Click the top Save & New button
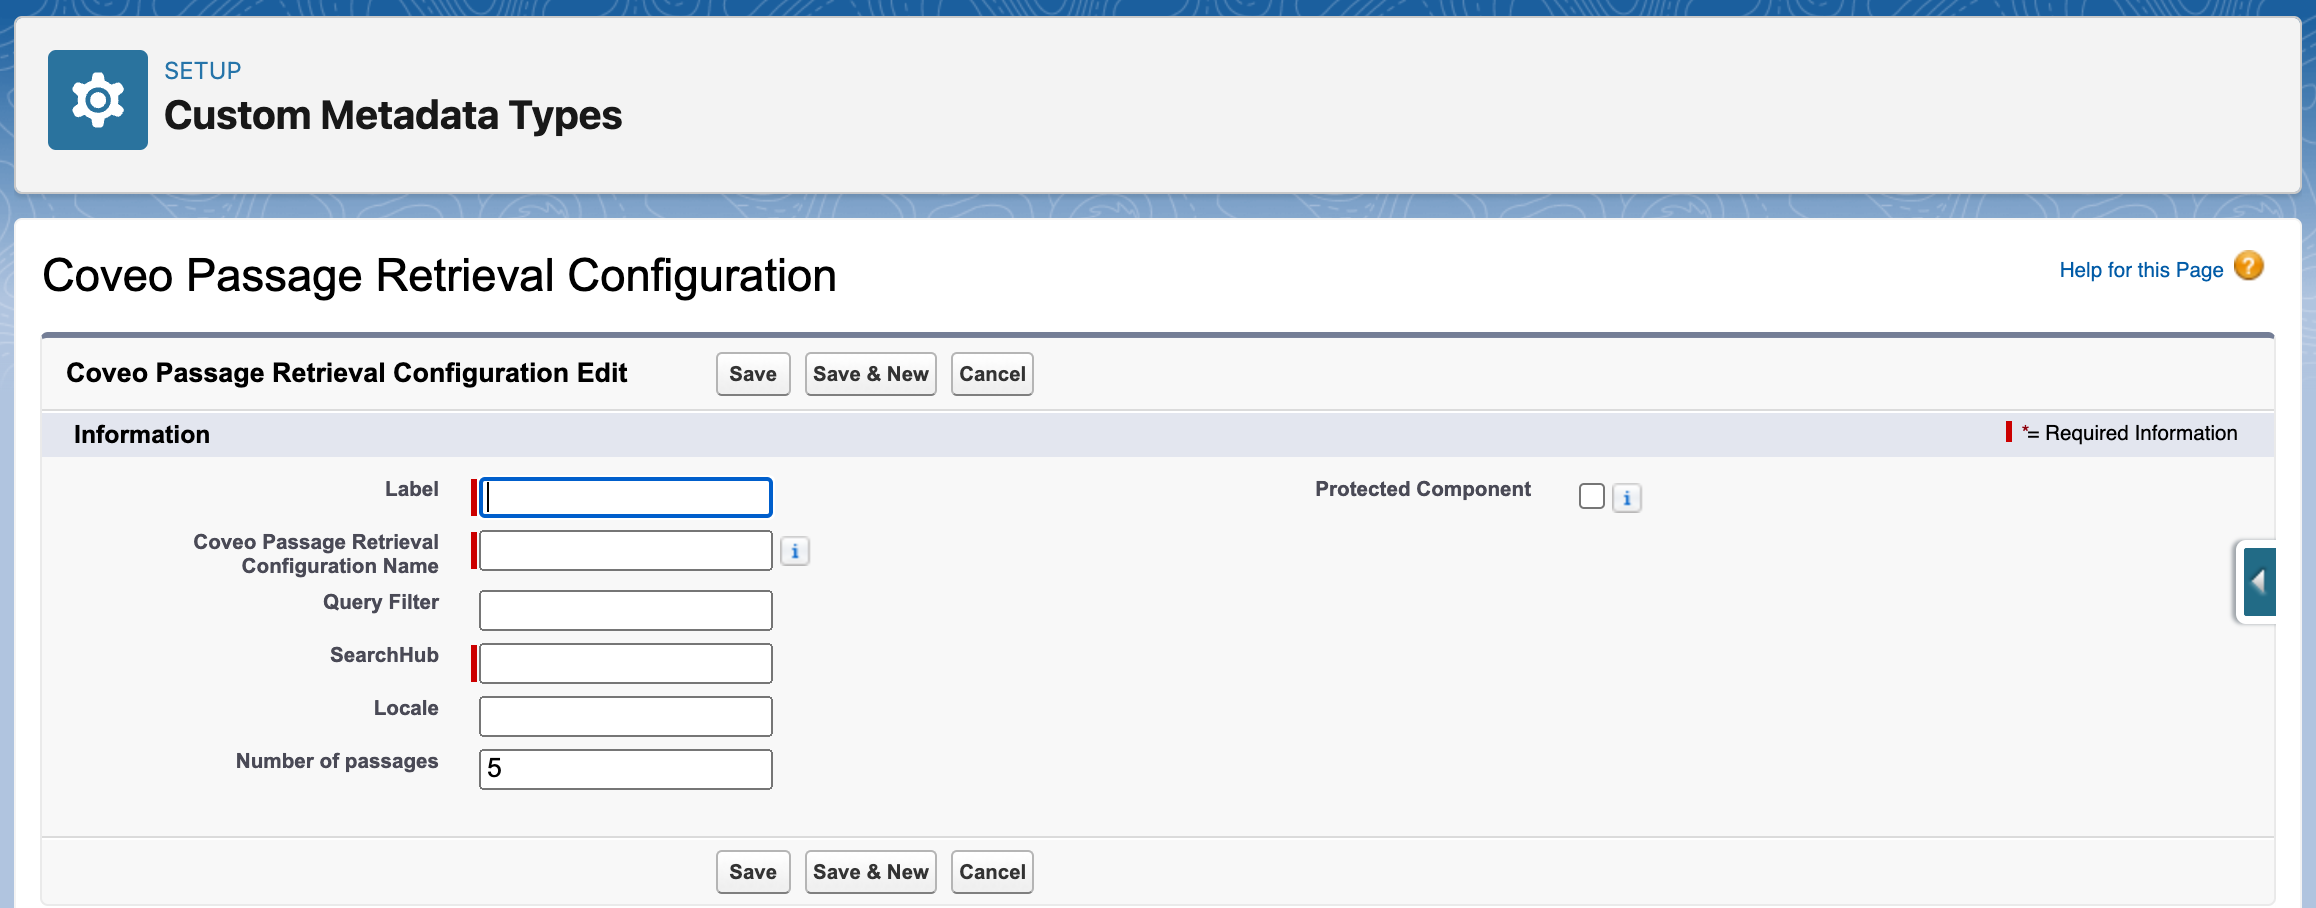This screenshot has height=908, width=2316. point(871,374)
